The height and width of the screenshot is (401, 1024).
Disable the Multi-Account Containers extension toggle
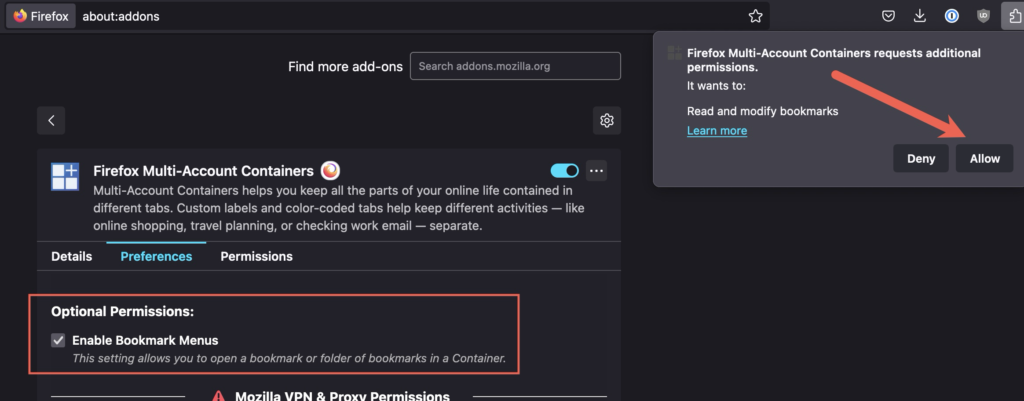coord(564,170)
